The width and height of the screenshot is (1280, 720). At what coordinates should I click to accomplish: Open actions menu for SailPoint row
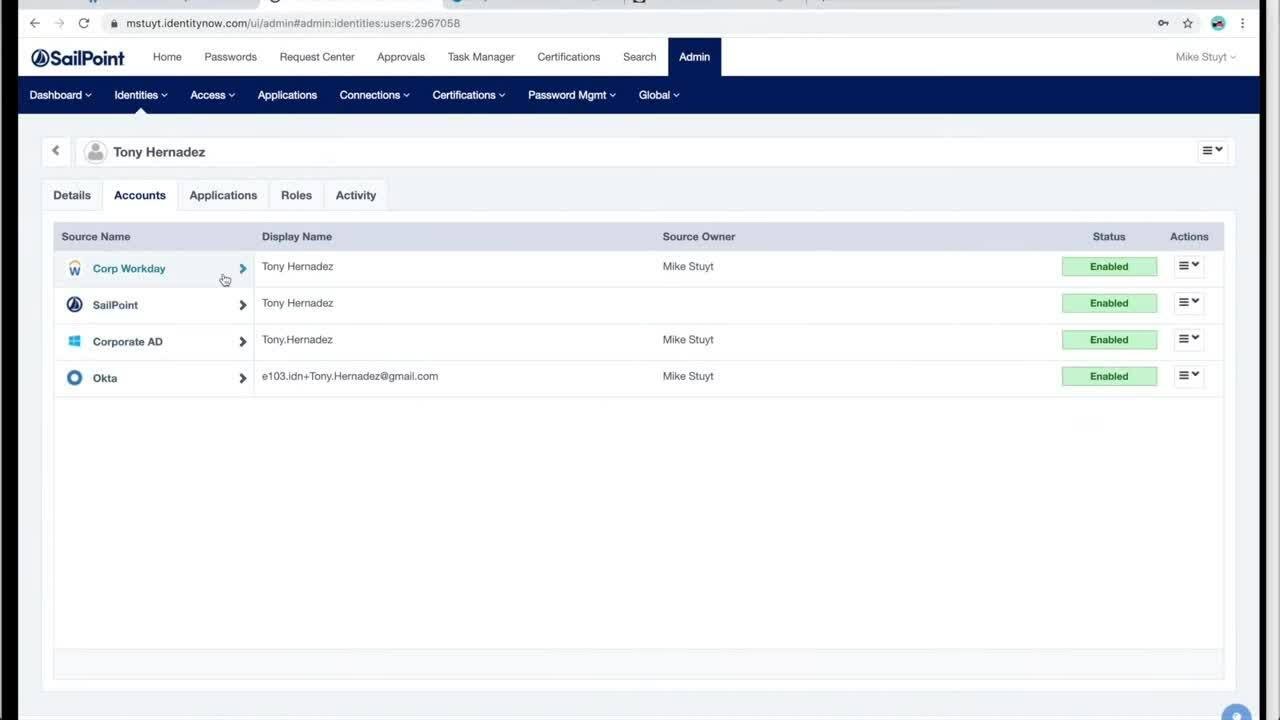(1188, 302)
